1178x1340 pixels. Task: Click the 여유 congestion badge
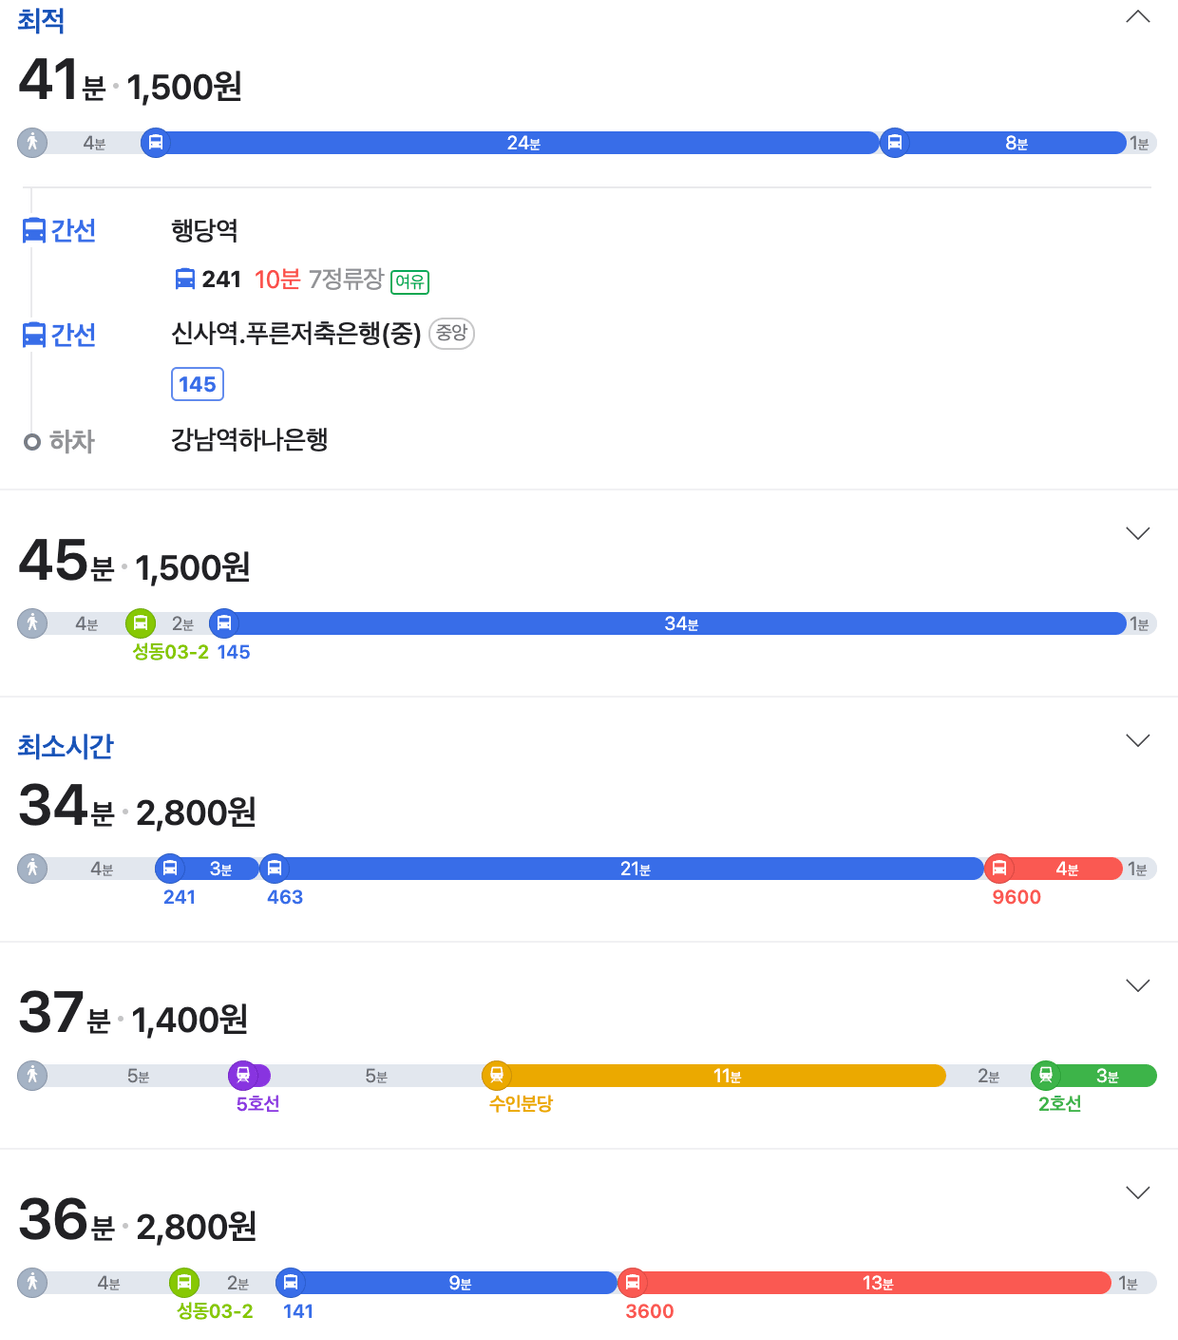click(x=410, y=282)
